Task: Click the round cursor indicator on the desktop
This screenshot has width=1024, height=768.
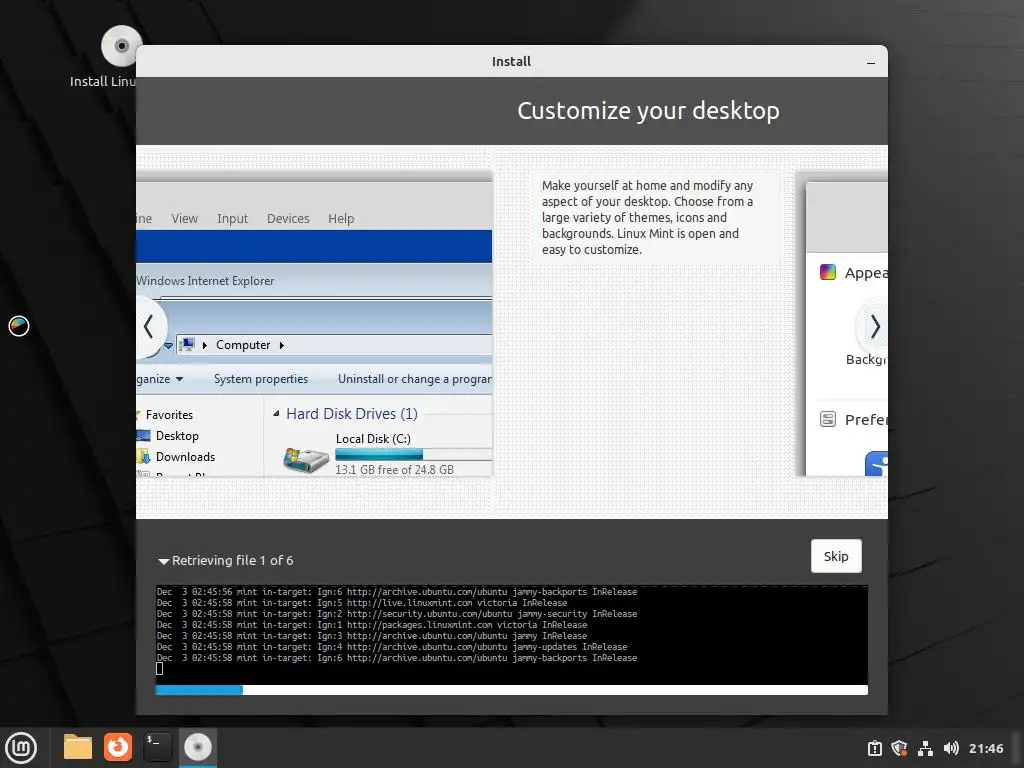Action: 19,326
